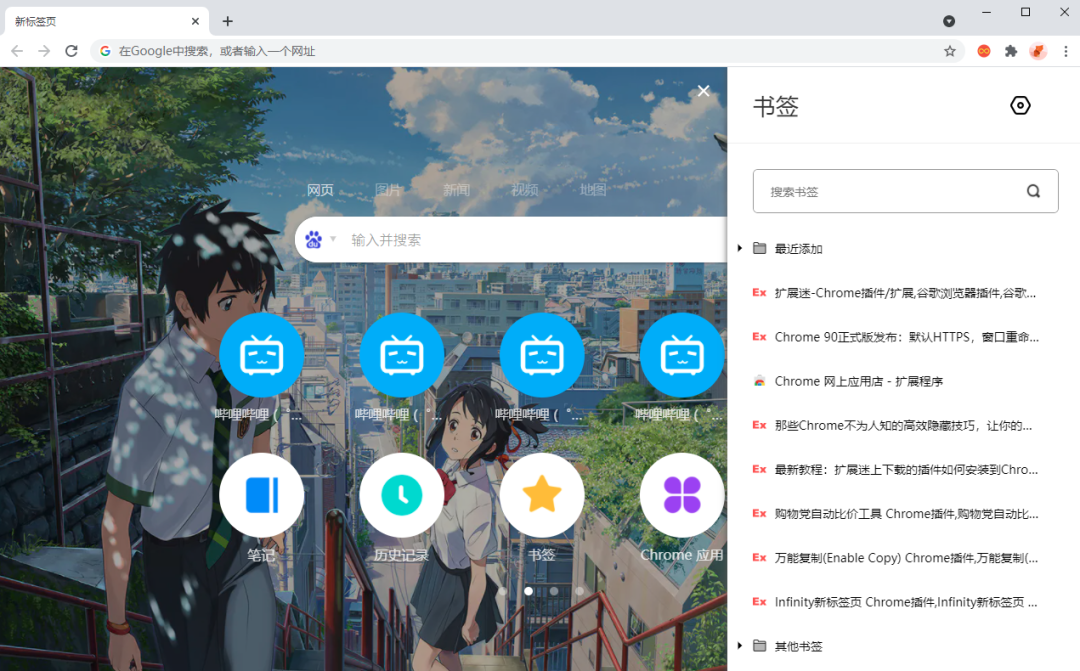Click the 笔记 label under notes icon

pos(261,555)
